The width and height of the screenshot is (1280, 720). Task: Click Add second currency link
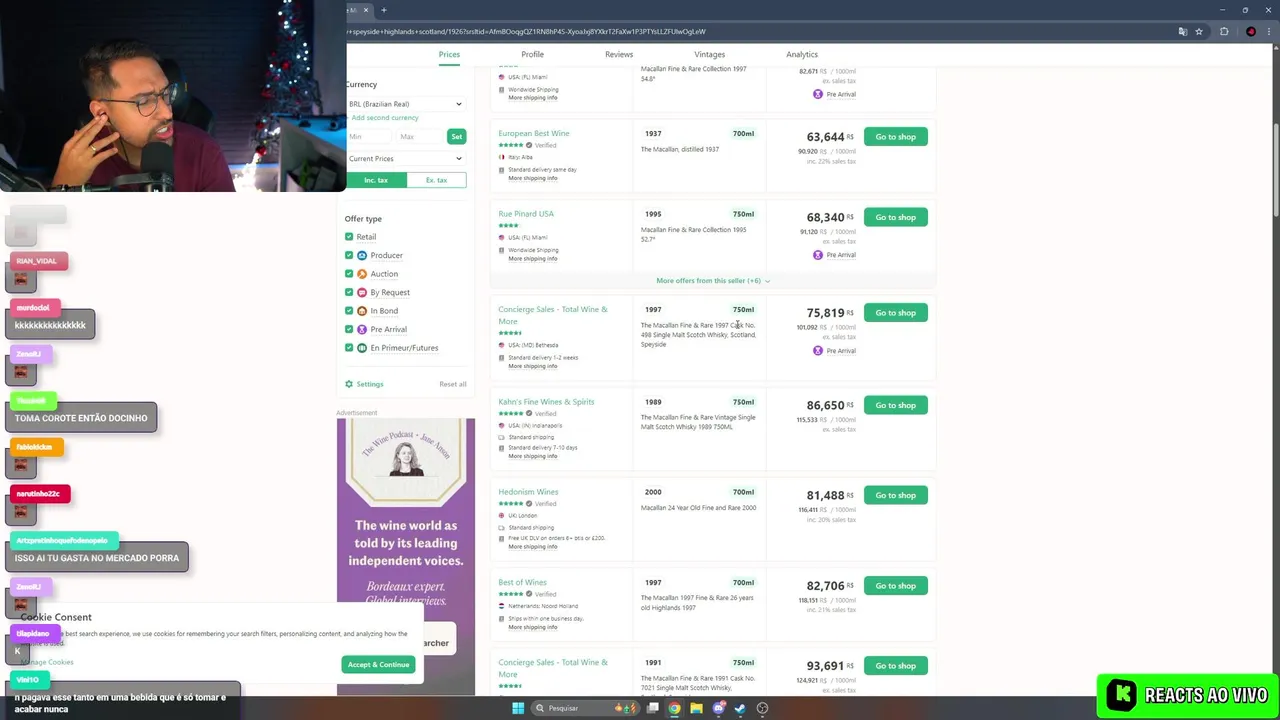[x=385, y=118]
